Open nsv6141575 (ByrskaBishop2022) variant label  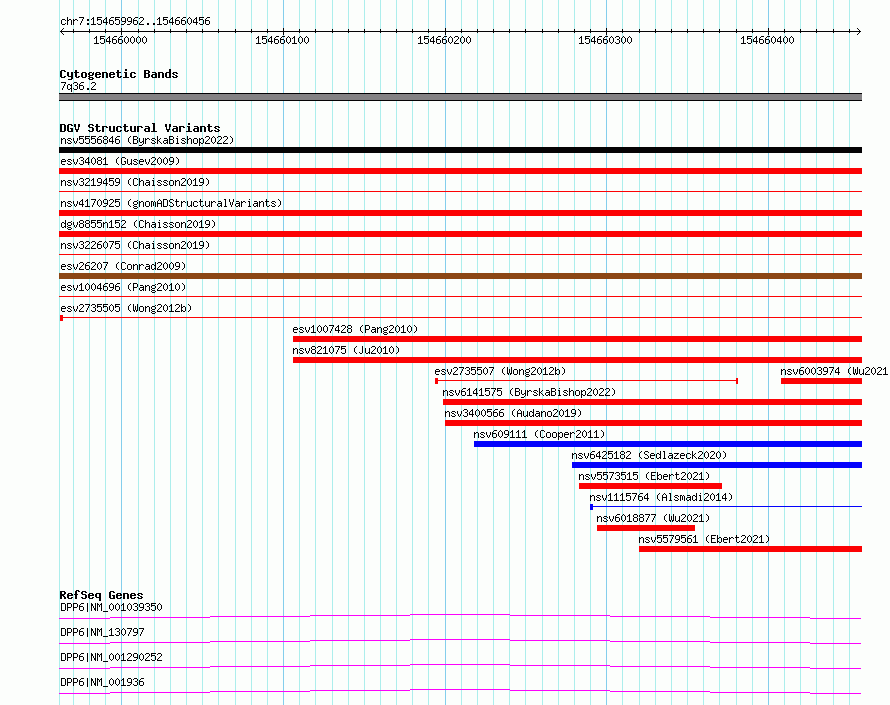click(529, 392)
